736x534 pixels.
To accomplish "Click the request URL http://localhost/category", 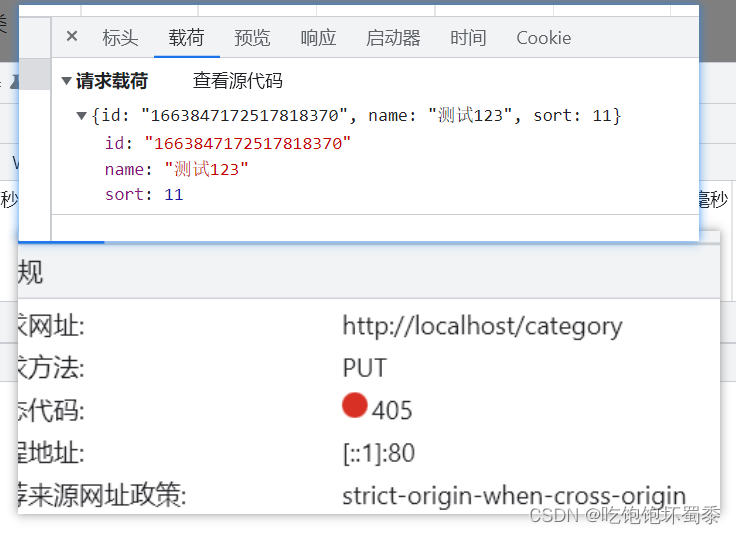I will (x=483, y=326).
